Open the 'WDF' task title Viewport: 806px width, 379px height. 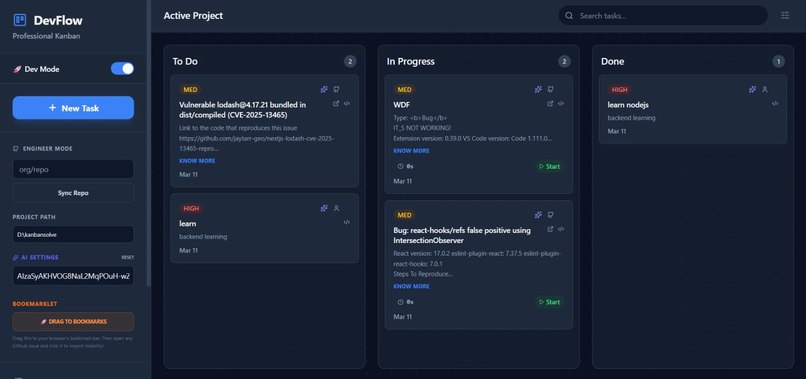(x=401, y=105)
